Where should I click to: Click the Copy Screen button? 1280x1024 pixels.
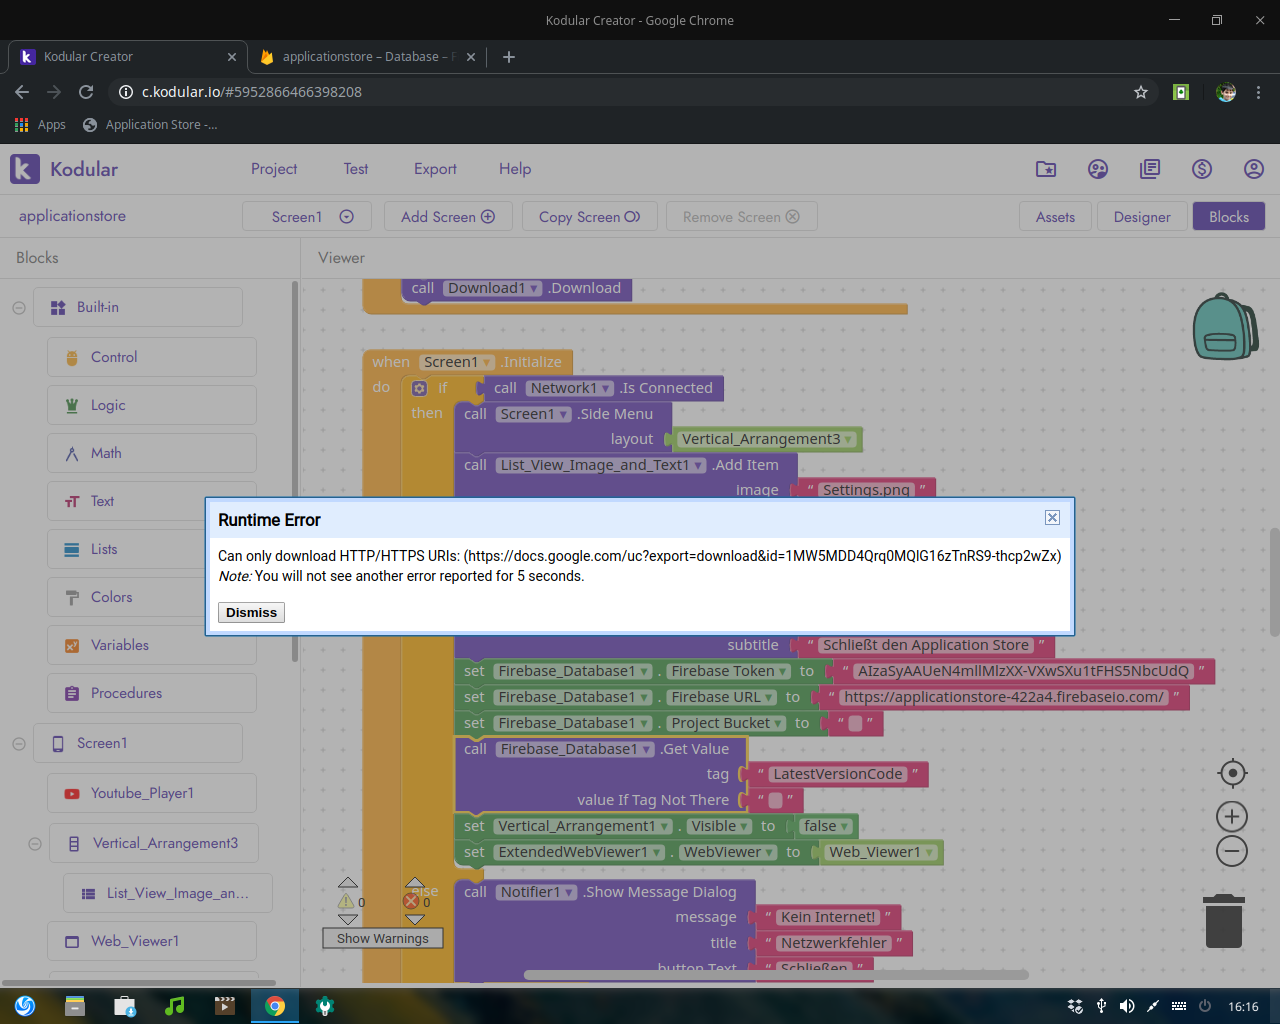(589, 217)
